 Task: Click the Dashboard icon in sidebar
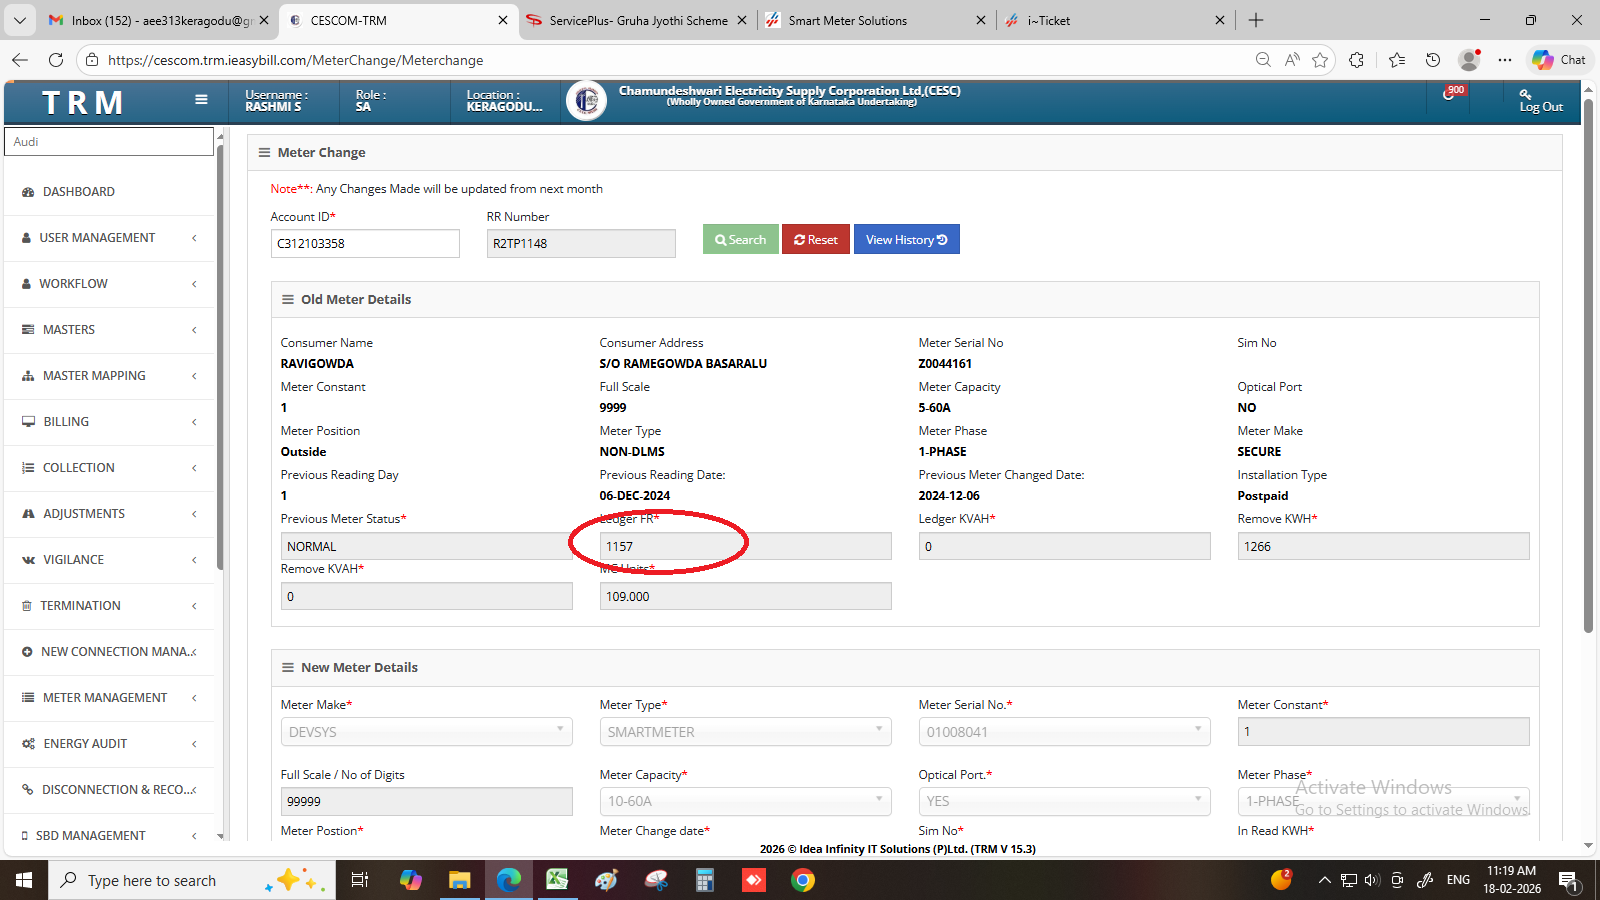28,192
